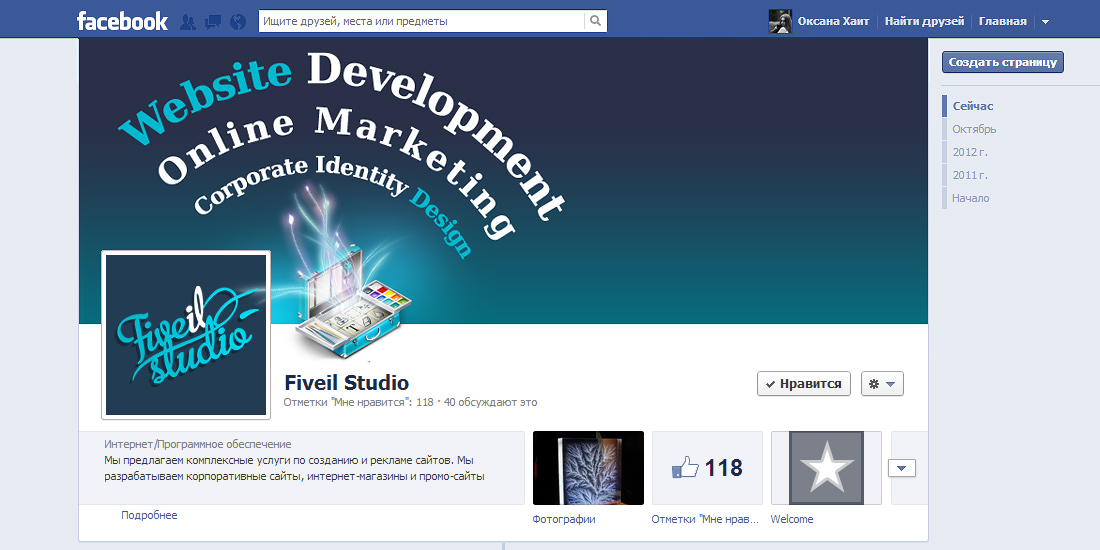Viewport: 1100px width, 550px height.
Task: Click the search field for friends and places
Action: (422, 21)
